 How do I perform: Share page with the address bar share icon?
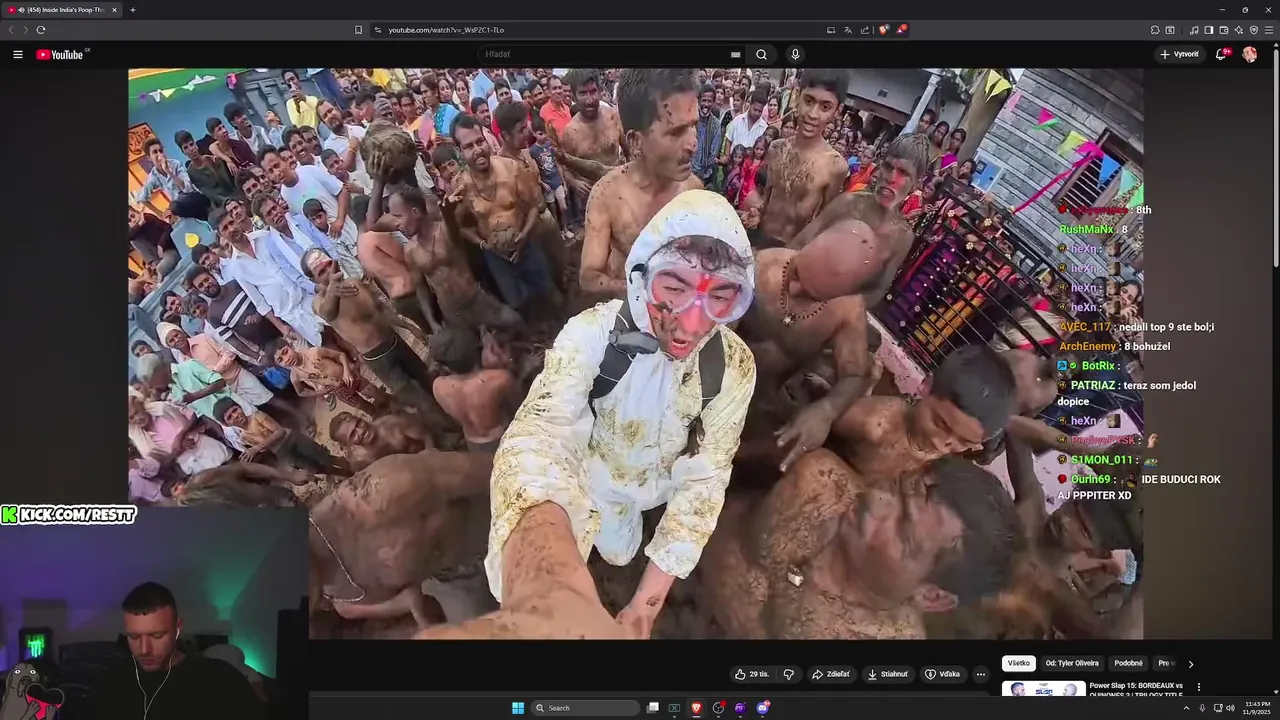[x=865, y=30]
